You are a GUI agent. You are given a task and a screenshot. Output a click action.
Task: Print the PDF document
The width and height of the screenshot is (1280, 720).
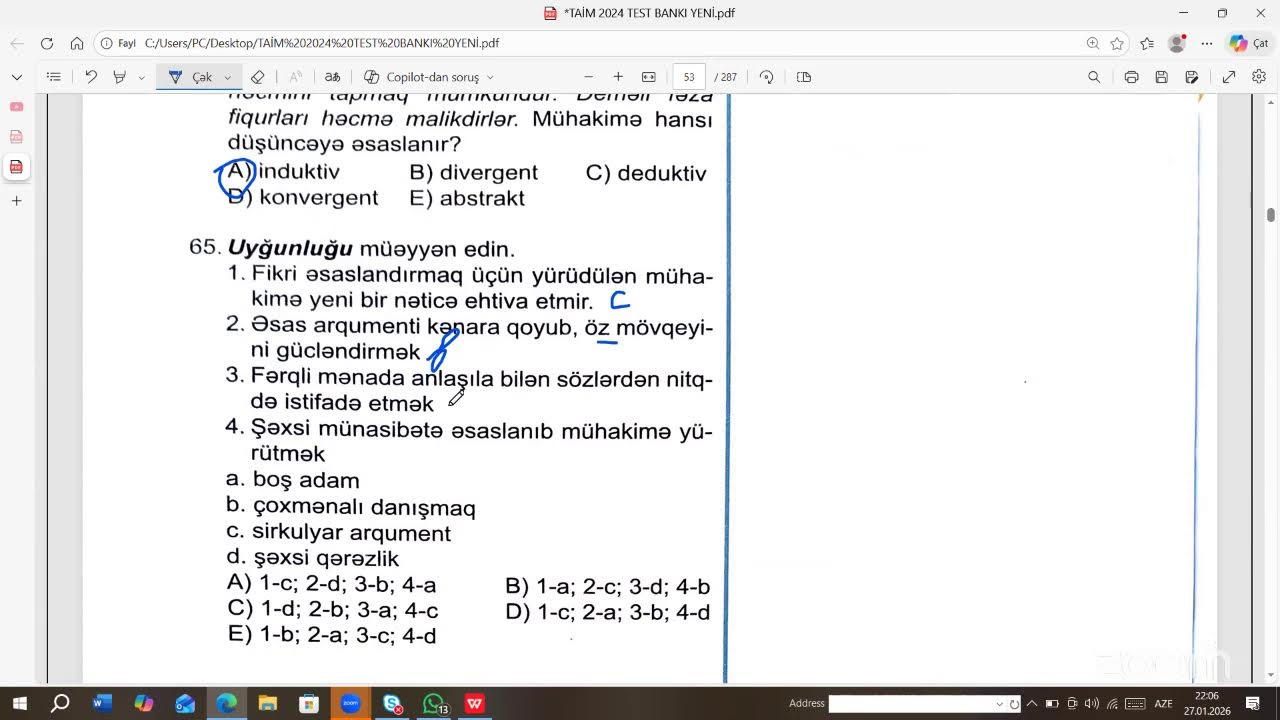pyautogui.click(x=1131, y=77)
